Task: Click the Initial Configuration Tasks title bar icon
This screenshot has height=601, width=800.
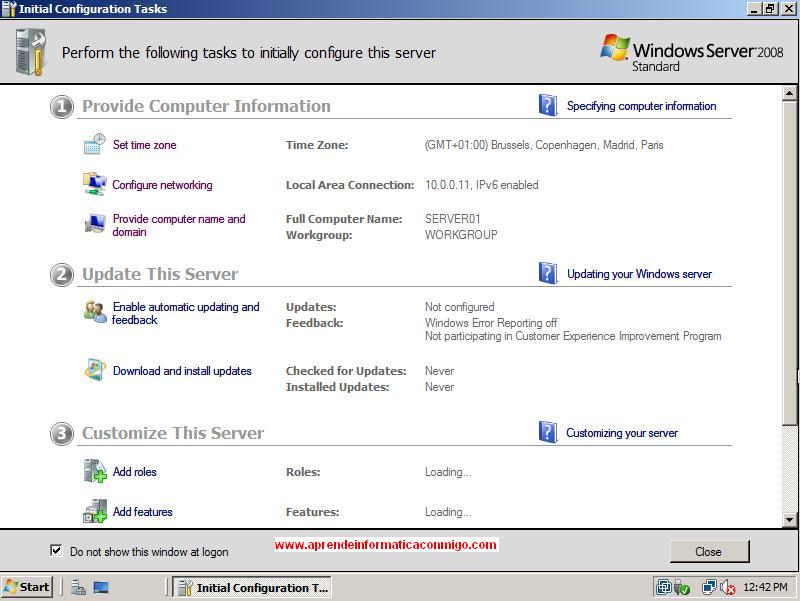Action: 9,9
